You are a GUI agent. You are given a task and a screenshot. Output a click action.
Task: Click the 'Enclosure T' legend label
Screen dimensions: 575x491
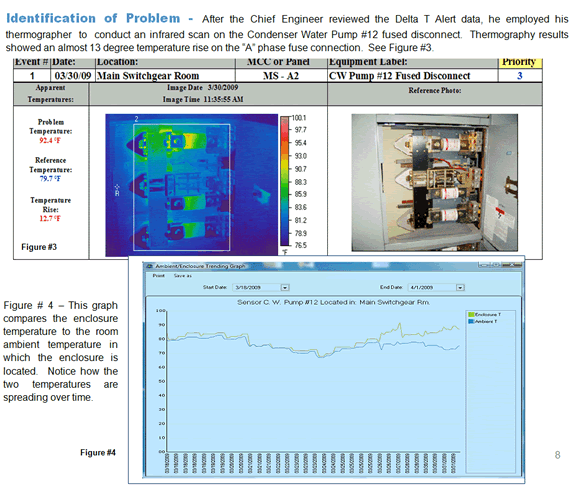[x=488, y=314]
